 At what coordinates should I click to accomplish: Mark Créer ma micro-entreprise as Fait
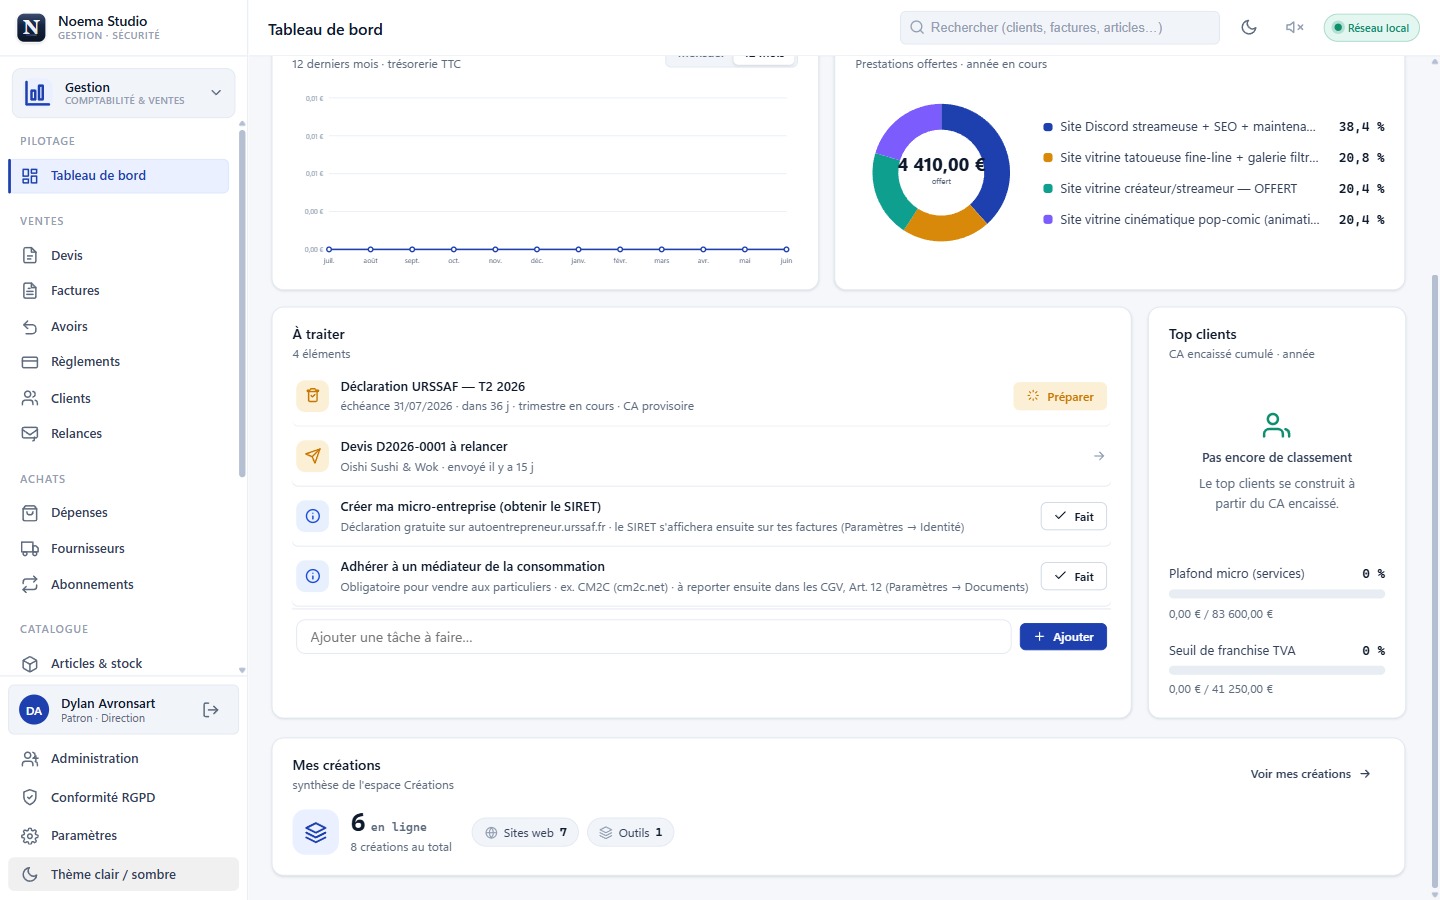(x=1075, y=517)
